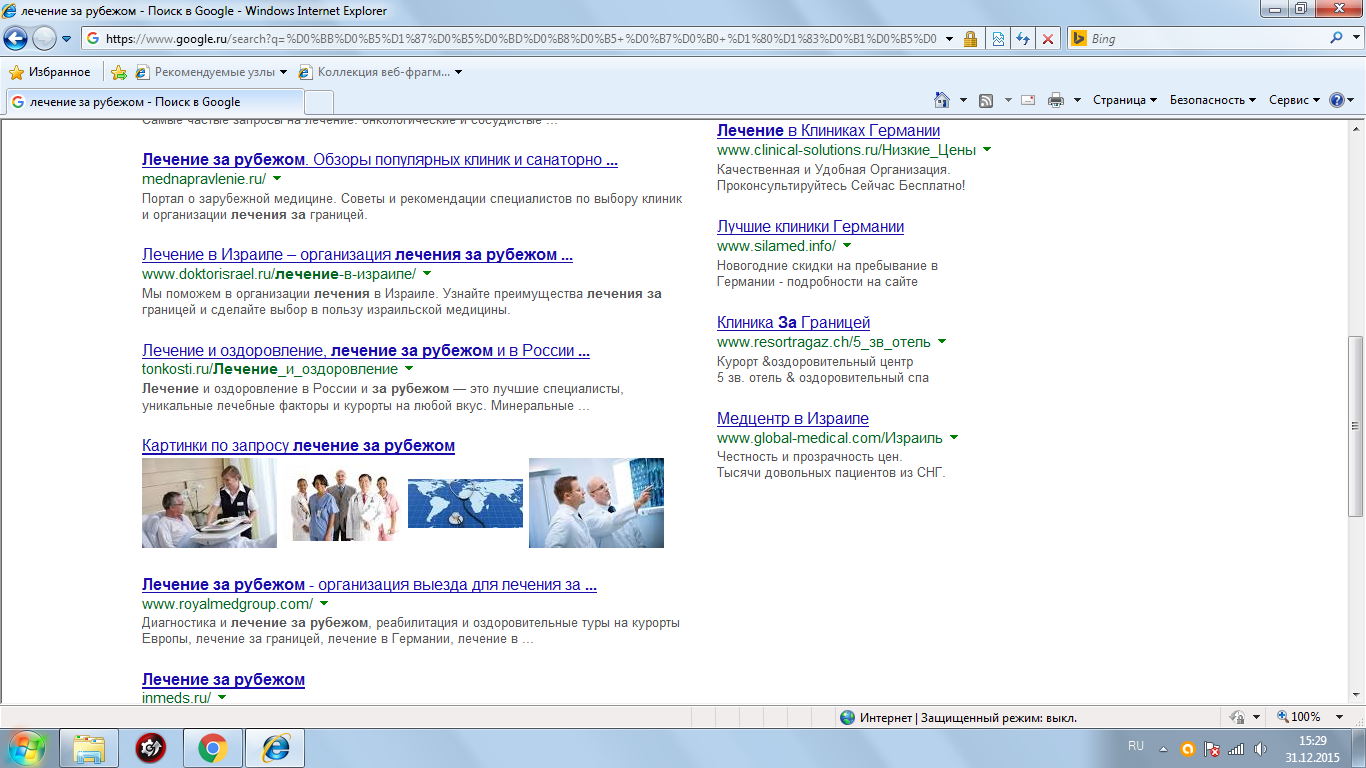Click thumbnail of patient in hospital bed
This screenshot has width=1366, height=768.
[209, 503]
